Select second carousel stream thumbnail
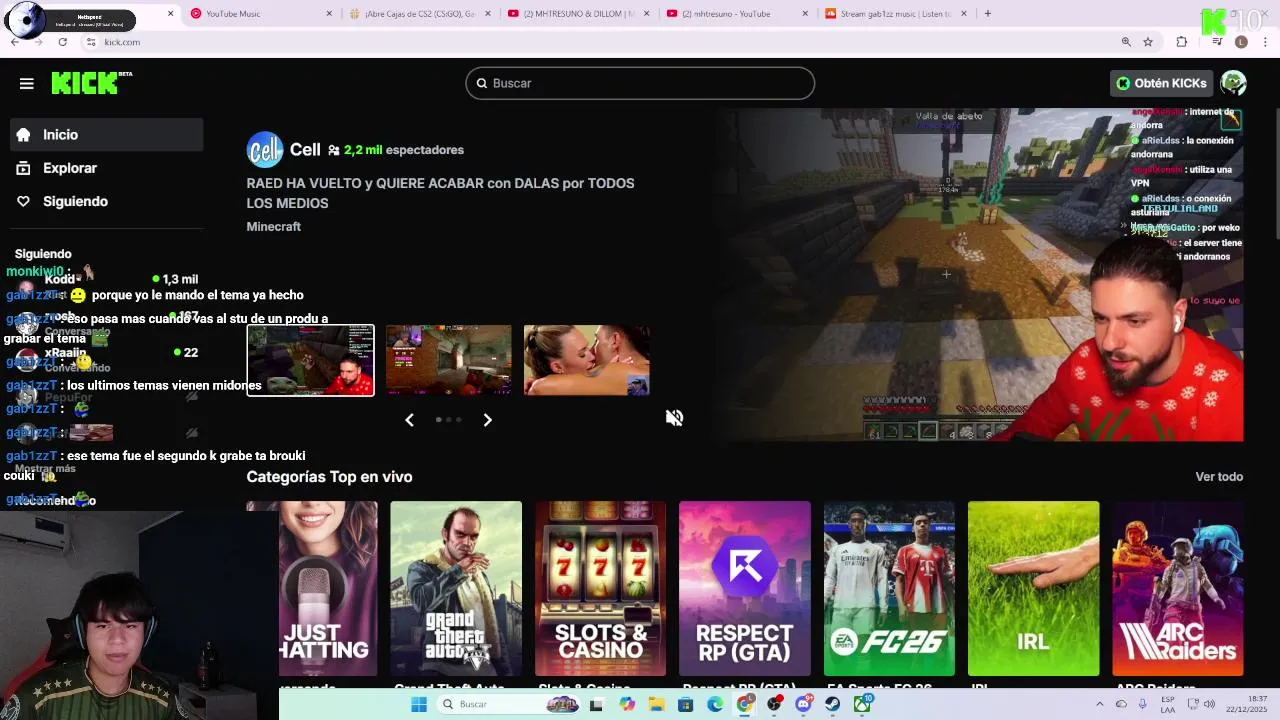Viewport: 1280px width, 720px height. [x=449, y=360]
